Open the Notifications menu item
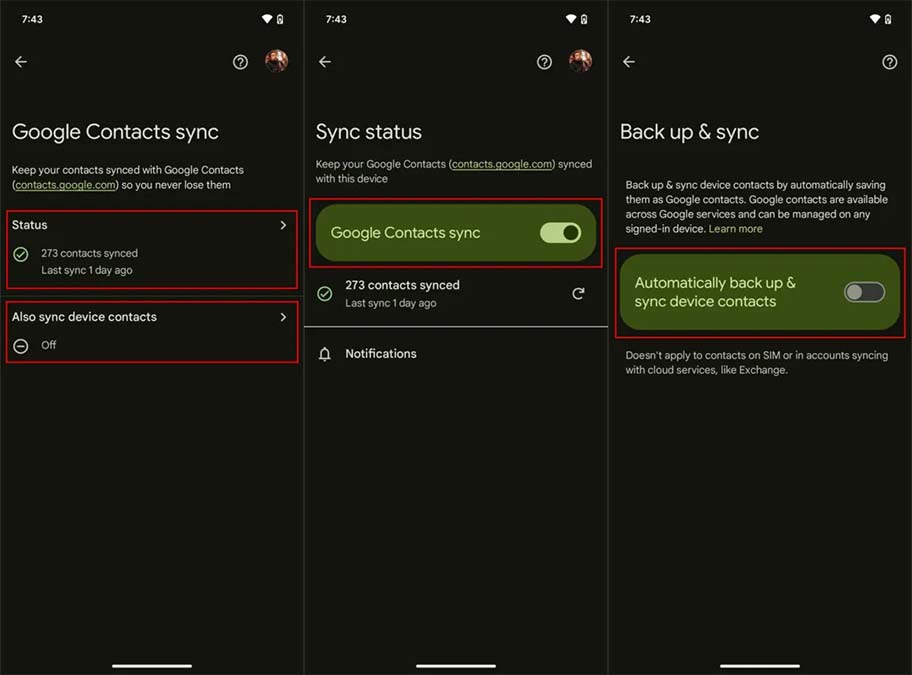Image resolution: width=912 pixels, height=675 pixels. [x=381, y=354]
